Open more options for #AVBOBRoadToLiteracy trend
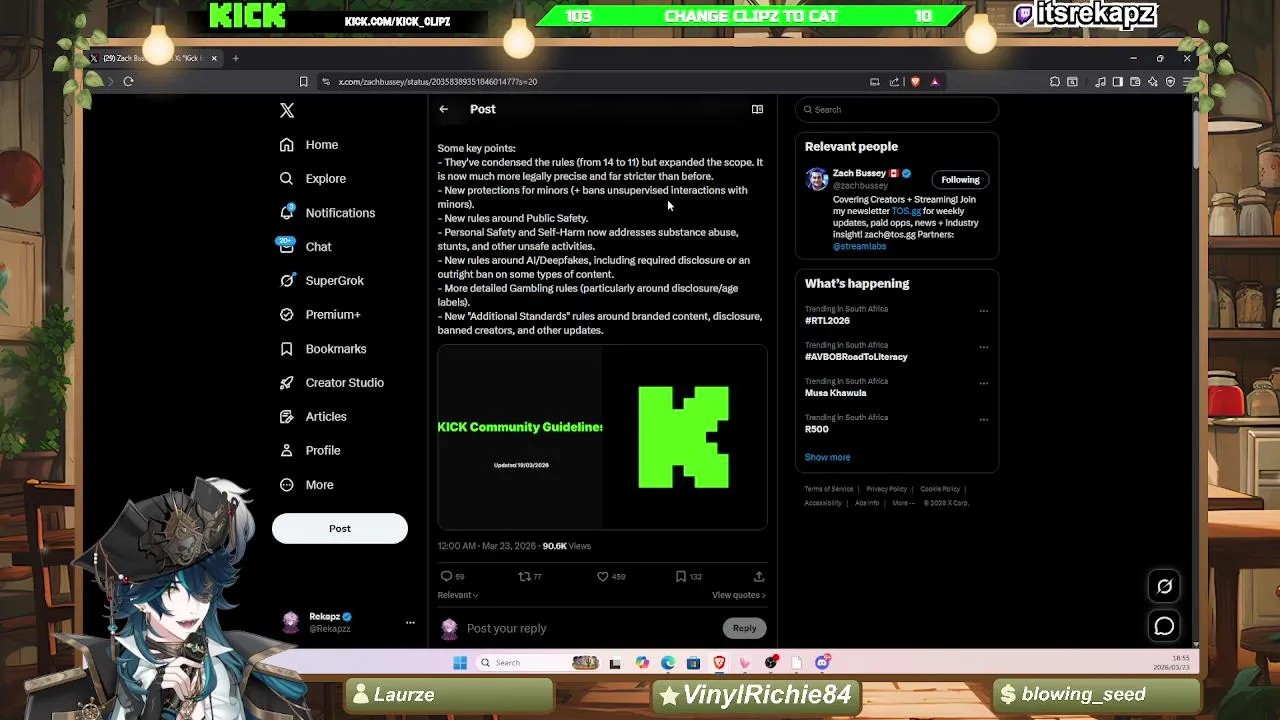Image resolution: width=1280 pixels, height=720 pixels. point(984,347)
